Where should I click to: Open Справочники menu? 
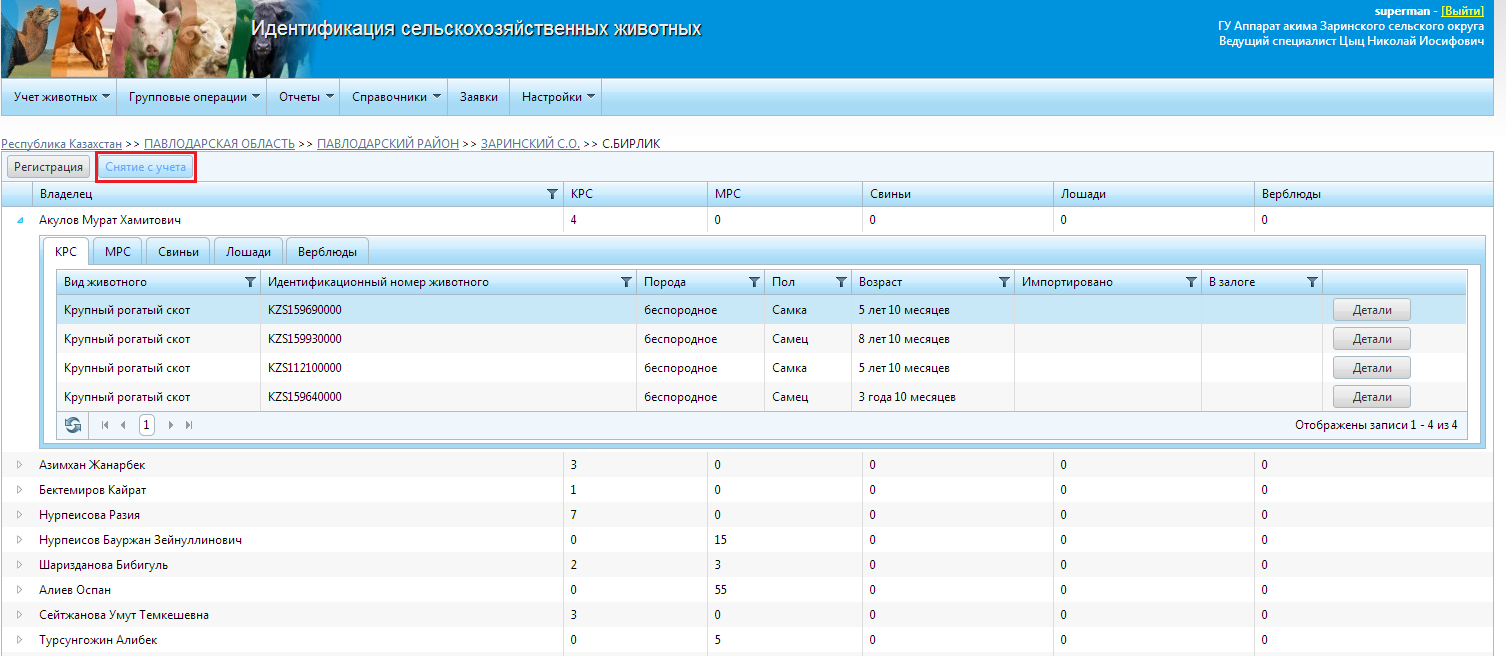396,97
